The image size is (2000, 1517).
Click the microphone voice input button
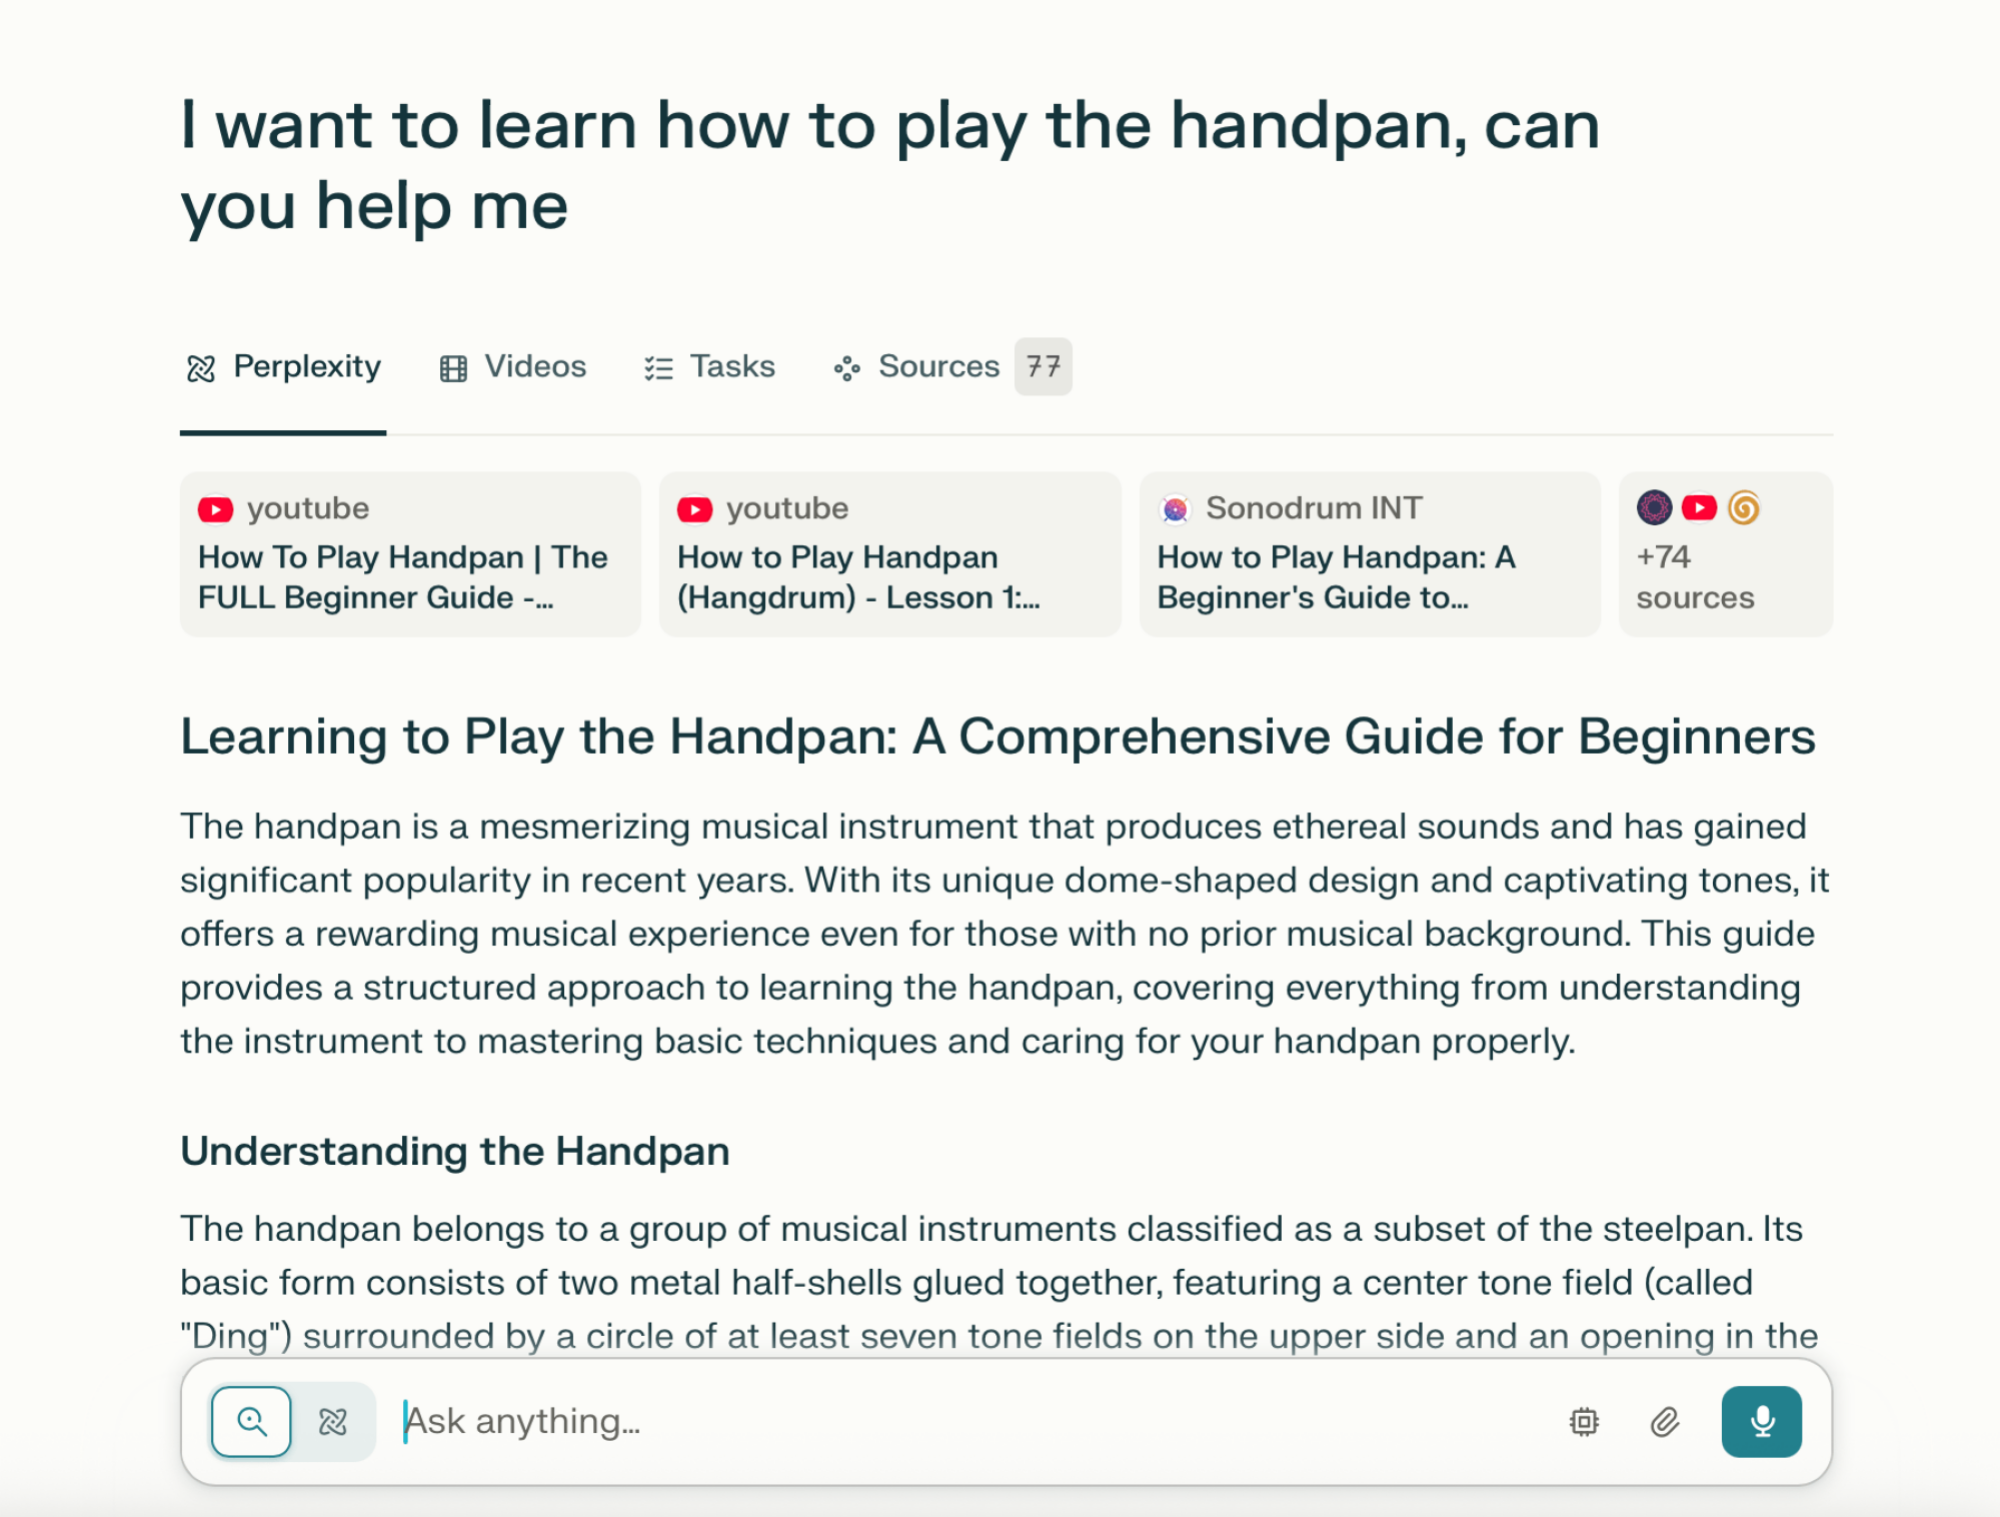(1761, 1421)
